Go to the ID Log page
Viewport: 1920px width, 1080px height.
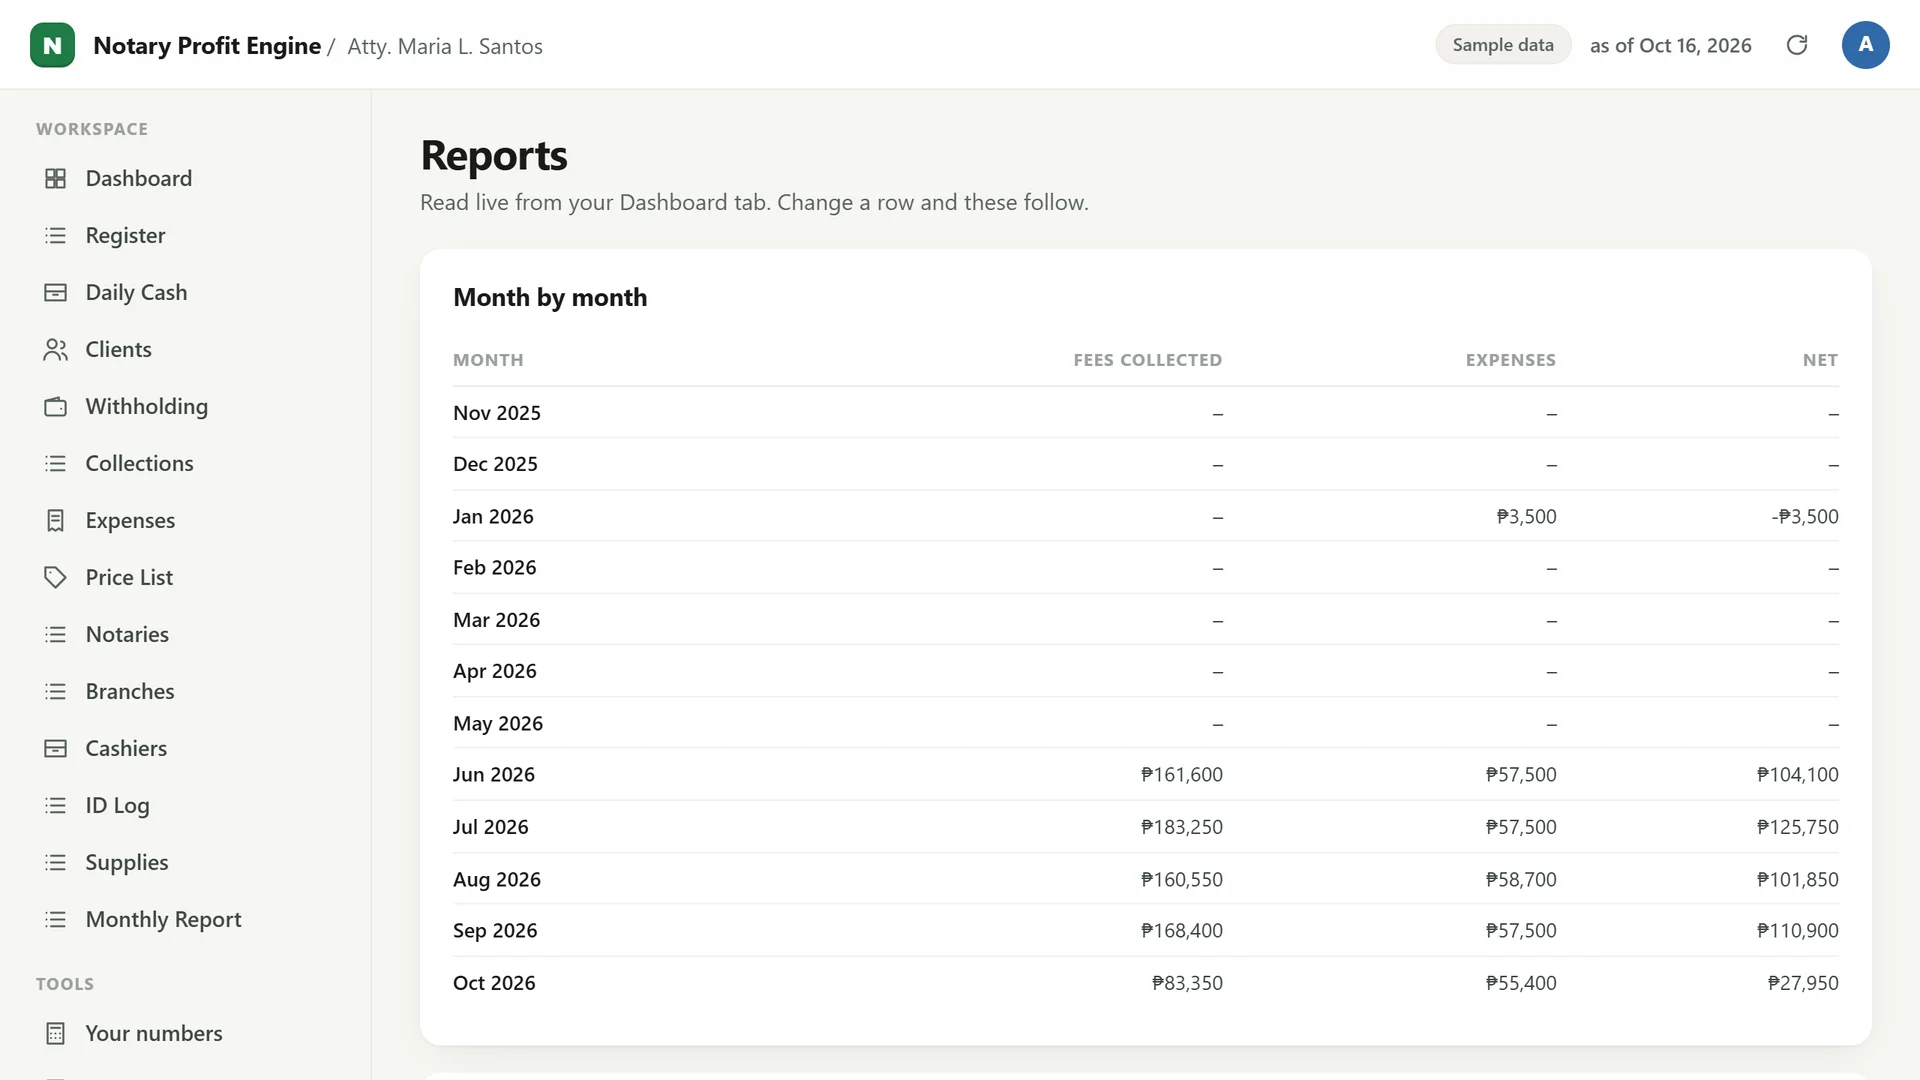tap(117, 805)
